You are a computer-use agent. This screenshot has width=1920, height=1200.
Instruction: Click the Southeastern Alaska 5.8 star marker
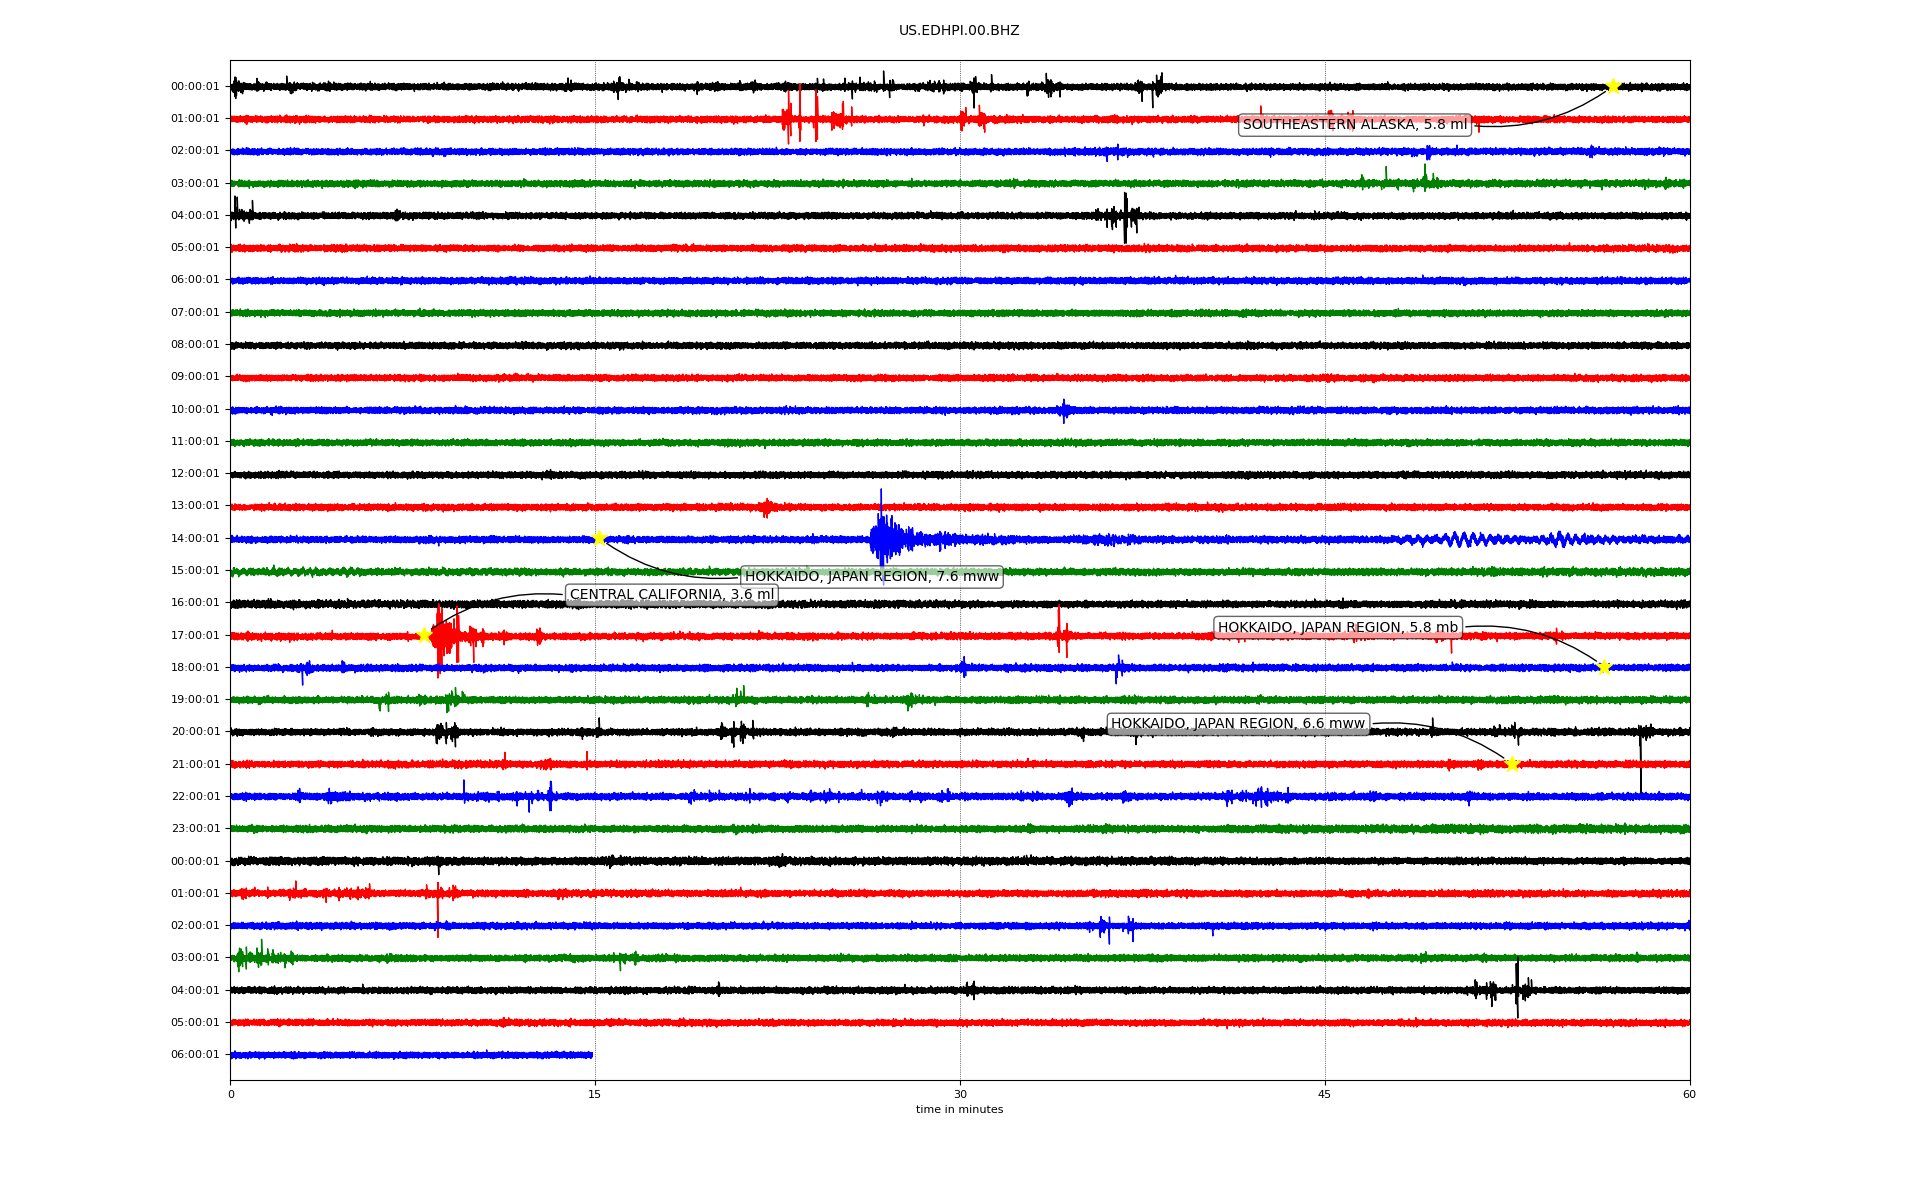click(x=1612, y=87)
